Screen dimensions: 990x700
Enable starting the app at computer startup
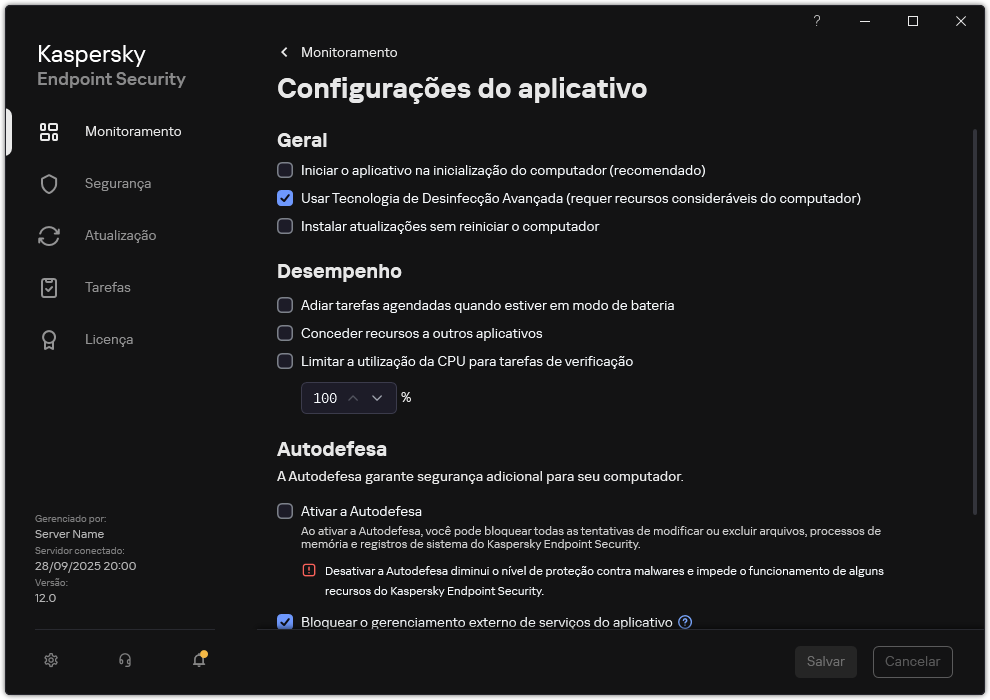coord(285,170)
